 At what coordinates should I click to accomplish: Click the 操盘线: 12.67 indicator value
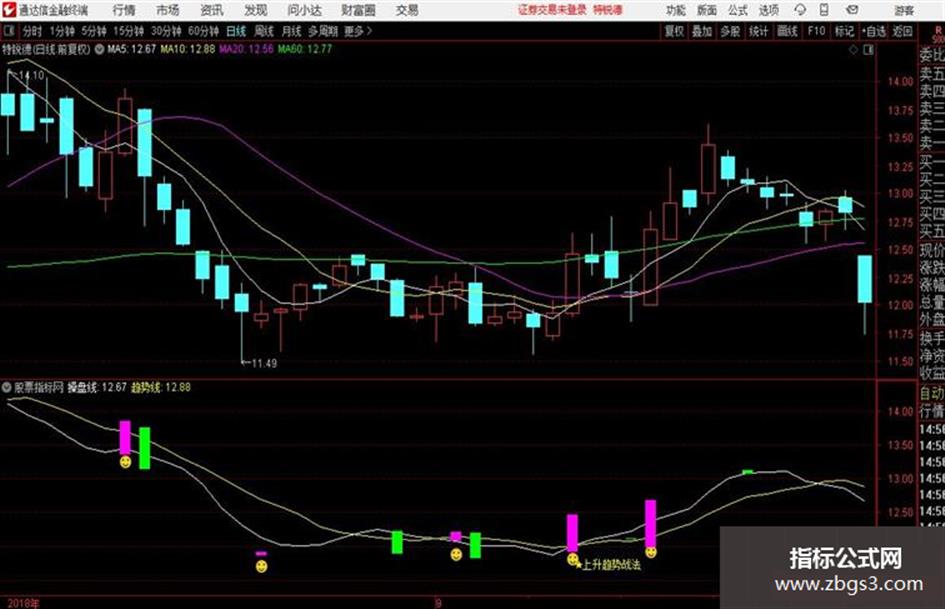point(96,387)
